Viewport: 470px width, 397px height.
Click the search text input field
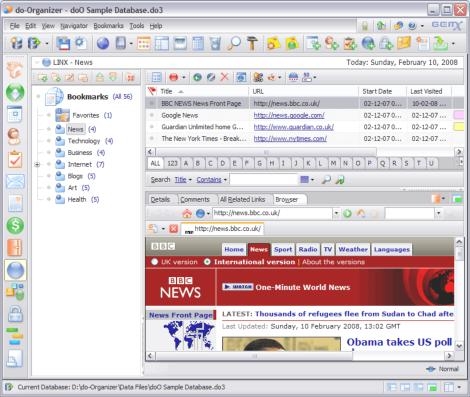point(263,180)
